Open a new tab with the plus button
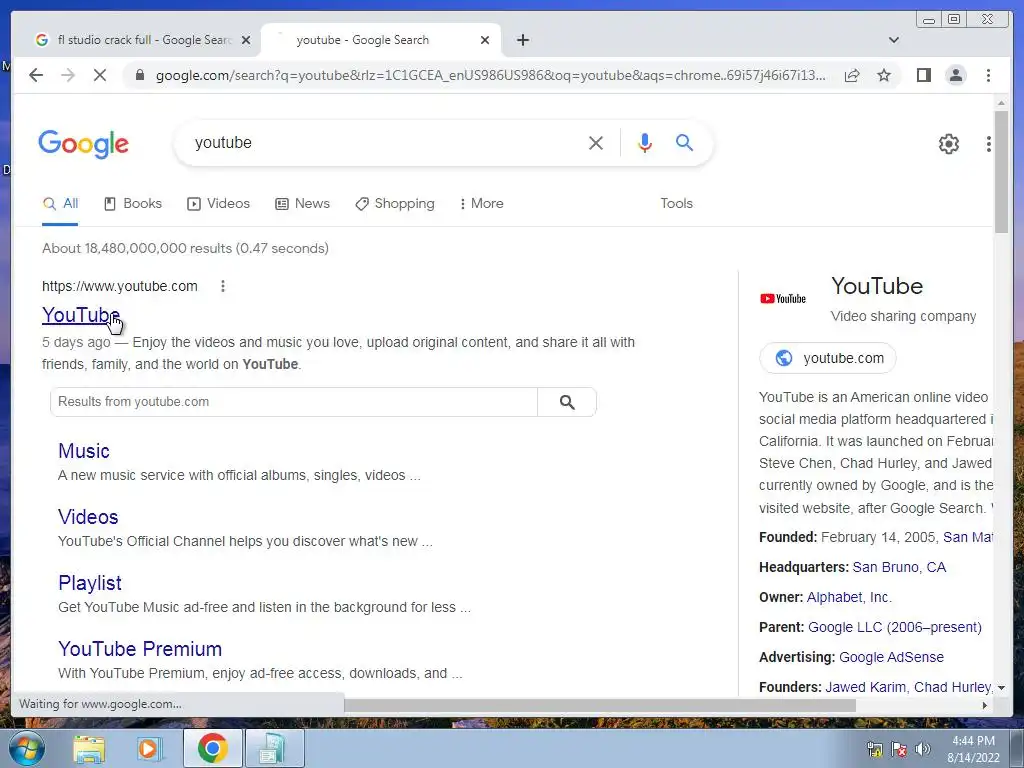The width and height of the screenshot is (1024, 768). coord(522,40)
